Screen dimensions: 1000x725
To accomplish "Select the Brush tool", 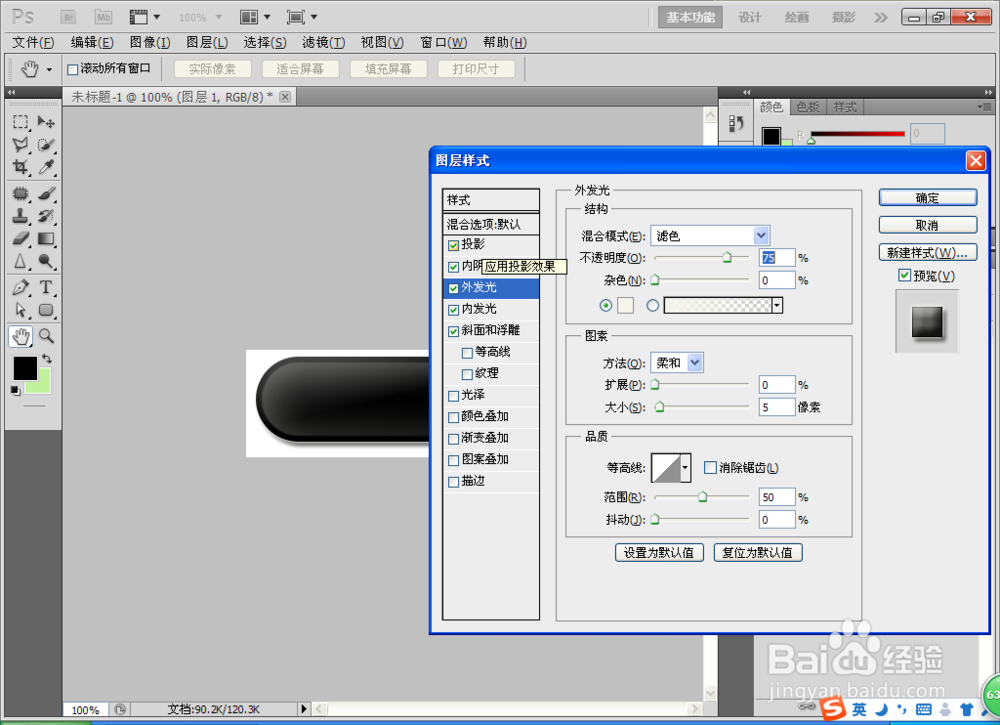I will click(x=46, y=193).
